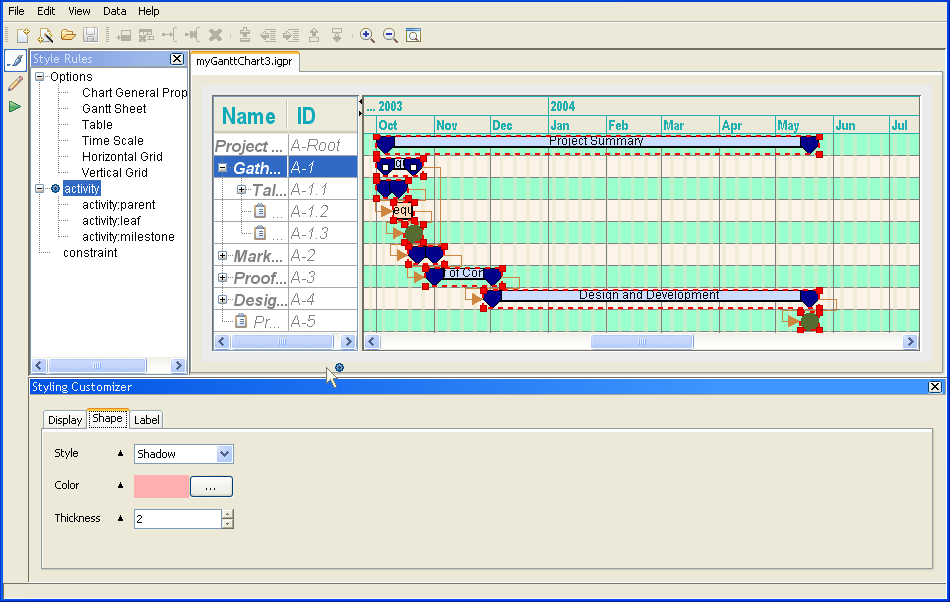The width and height of the screenshot is (950, 602).
Task: Switch to the Label tab
Action: click(146, 420)
